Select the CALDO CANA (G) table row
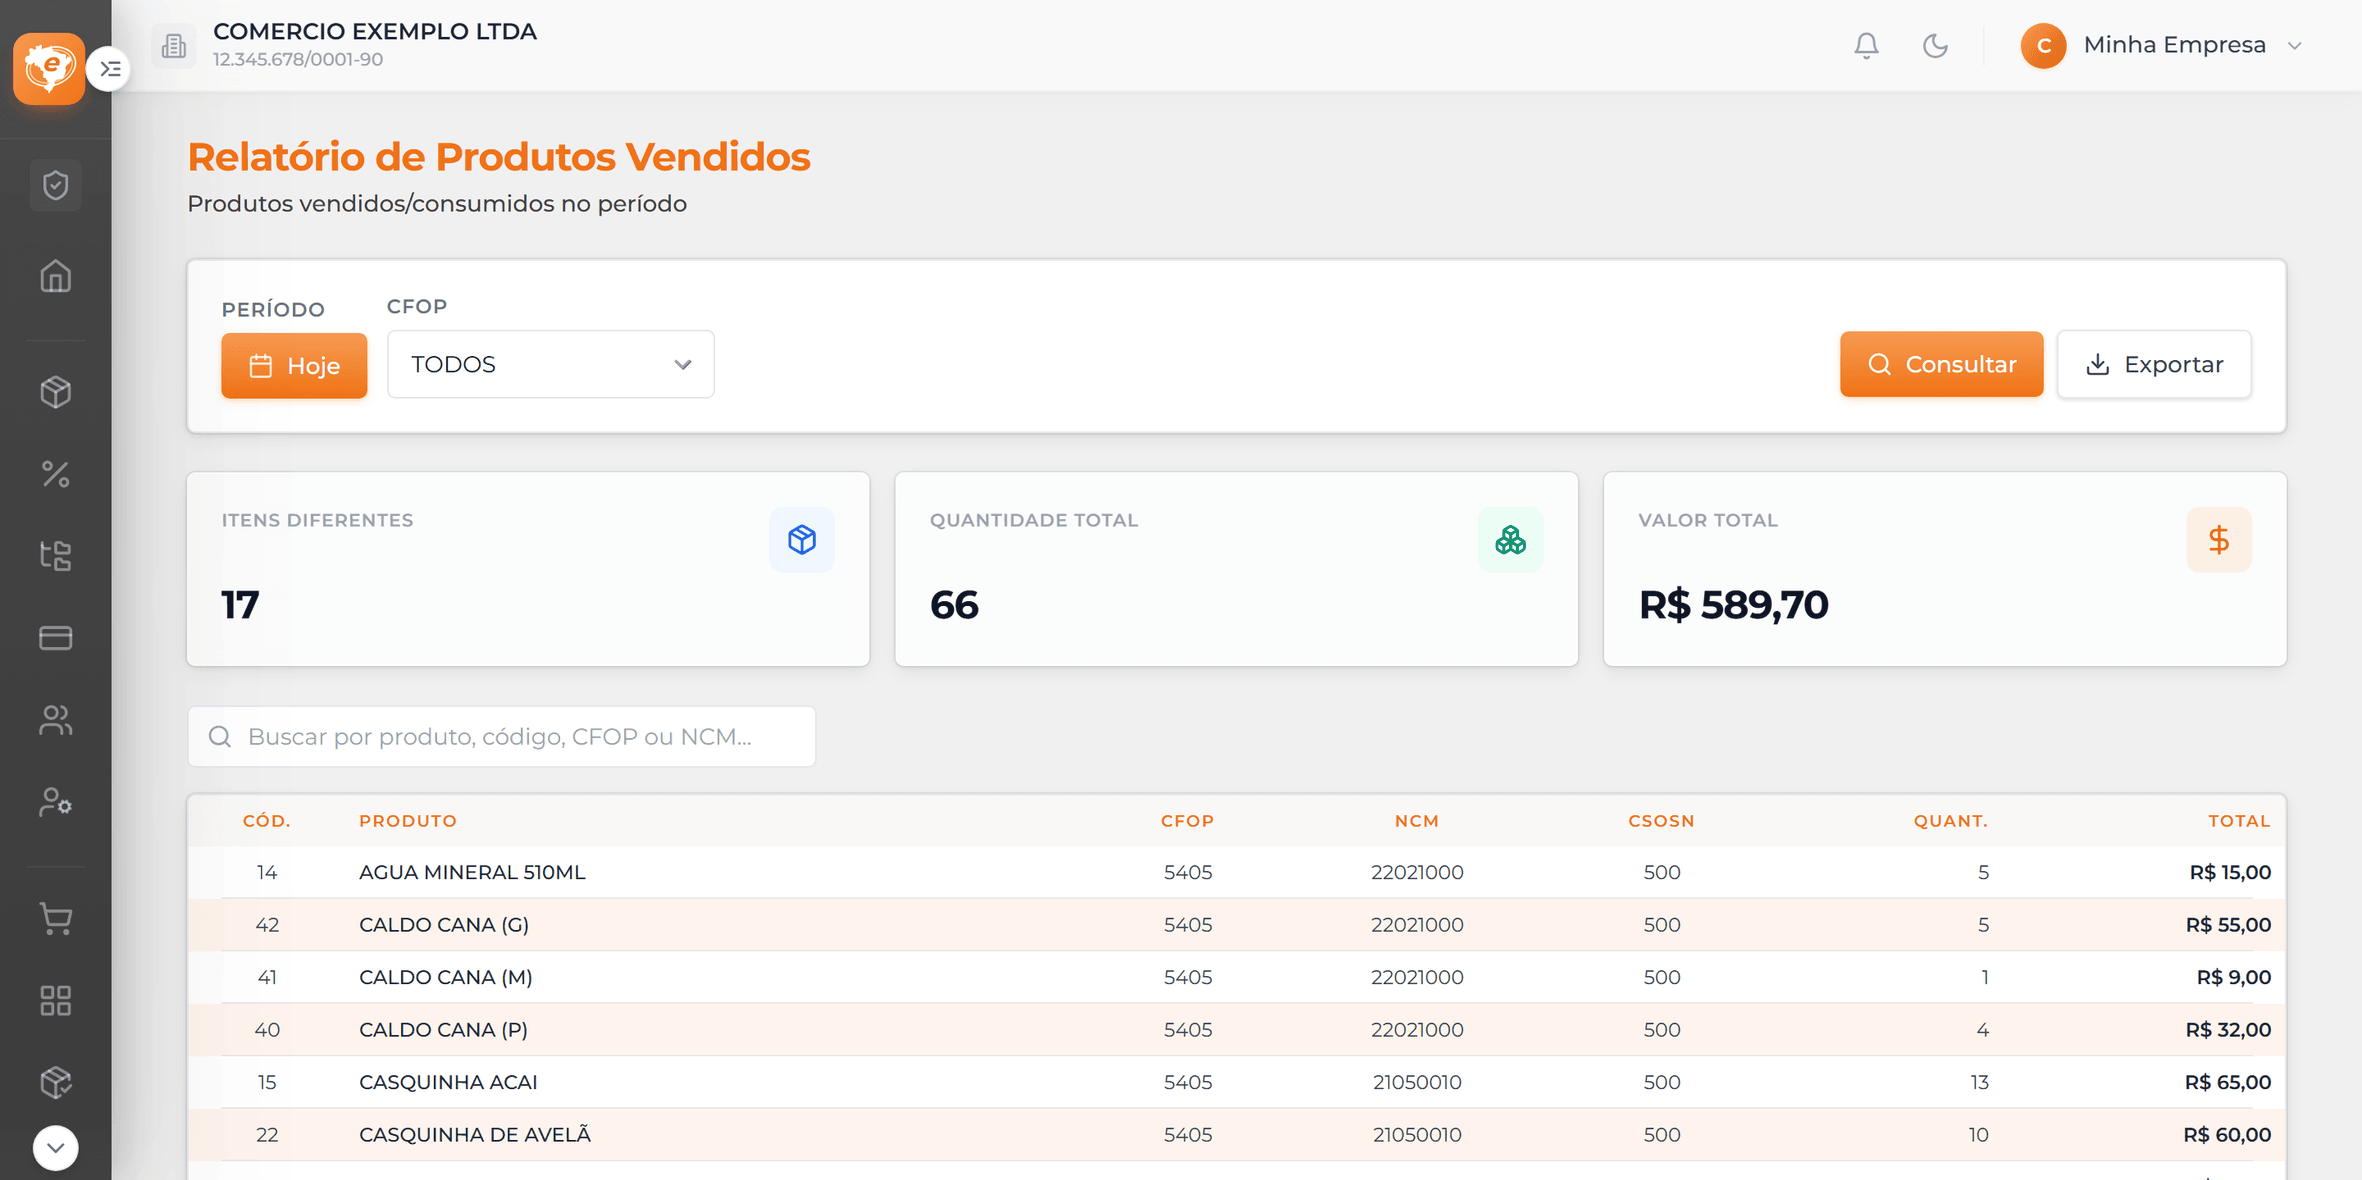2362x1180 pixels. (1236, 925)
